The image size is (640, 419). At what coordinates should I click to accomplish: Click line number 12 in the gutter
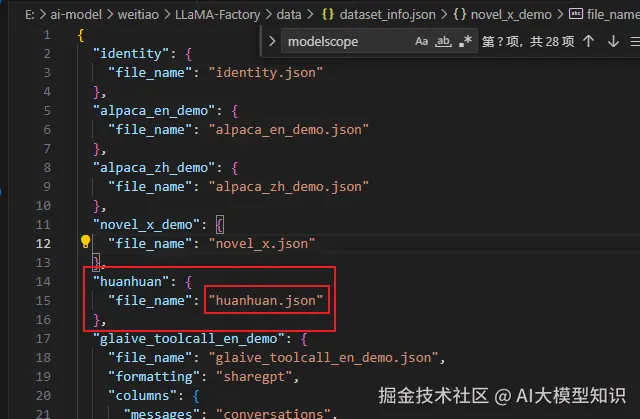click(x=43, y=244)
